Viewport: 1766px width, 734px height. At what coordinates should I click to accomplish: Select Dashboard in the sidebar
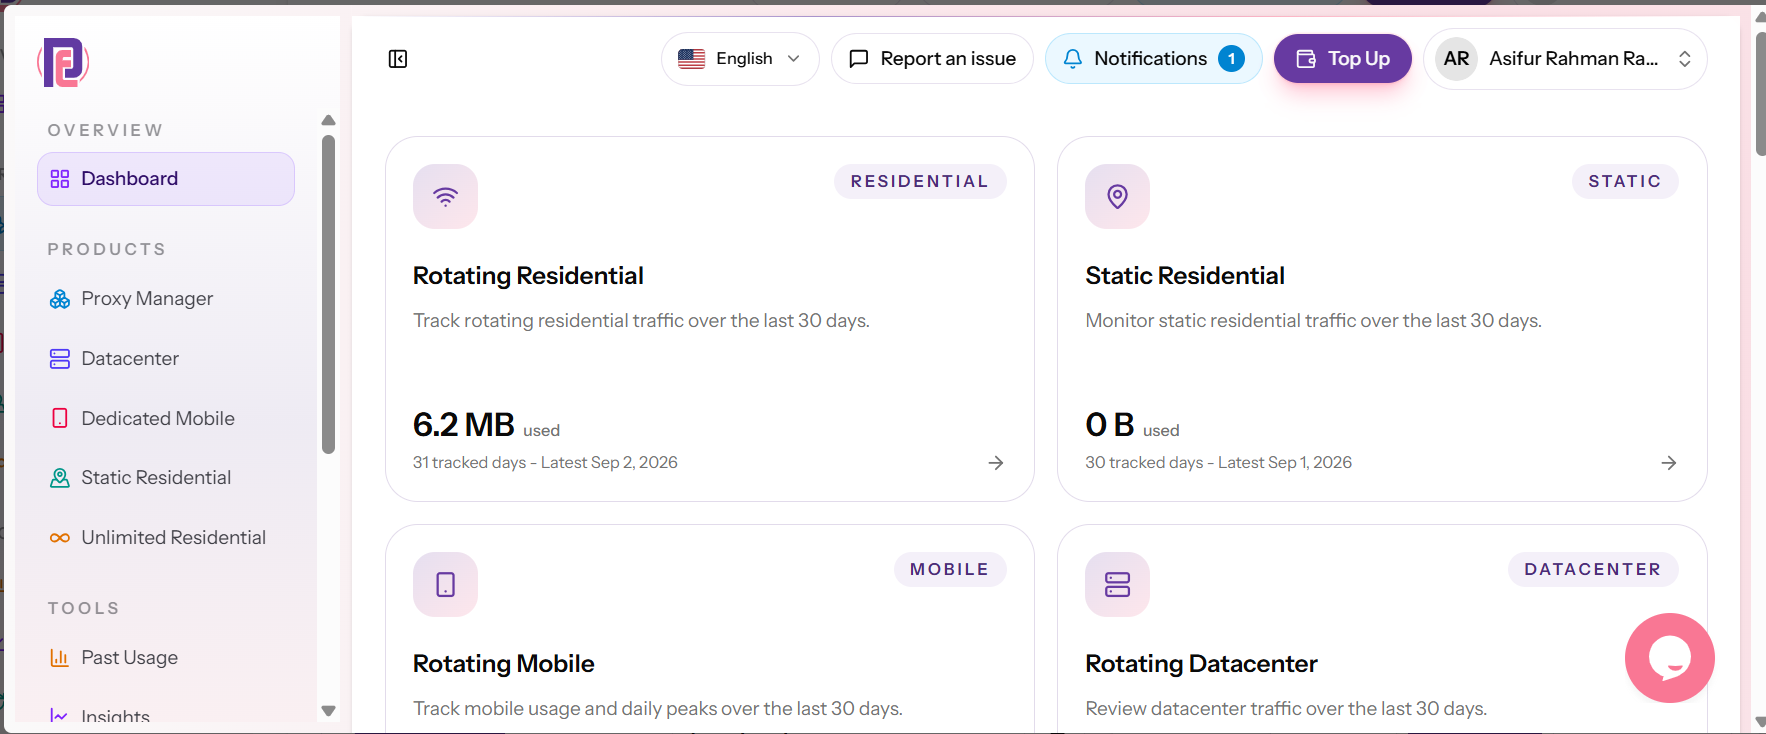coord(166,179)
